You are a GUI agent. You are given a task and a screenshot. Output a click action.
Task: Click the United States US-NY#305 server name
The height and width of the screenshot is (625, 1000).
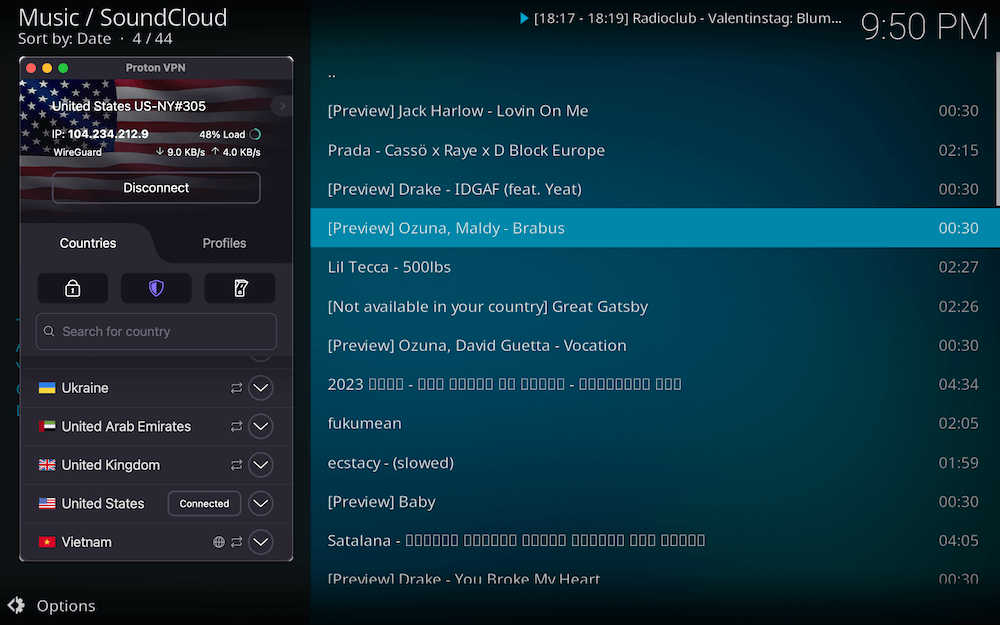129,106
